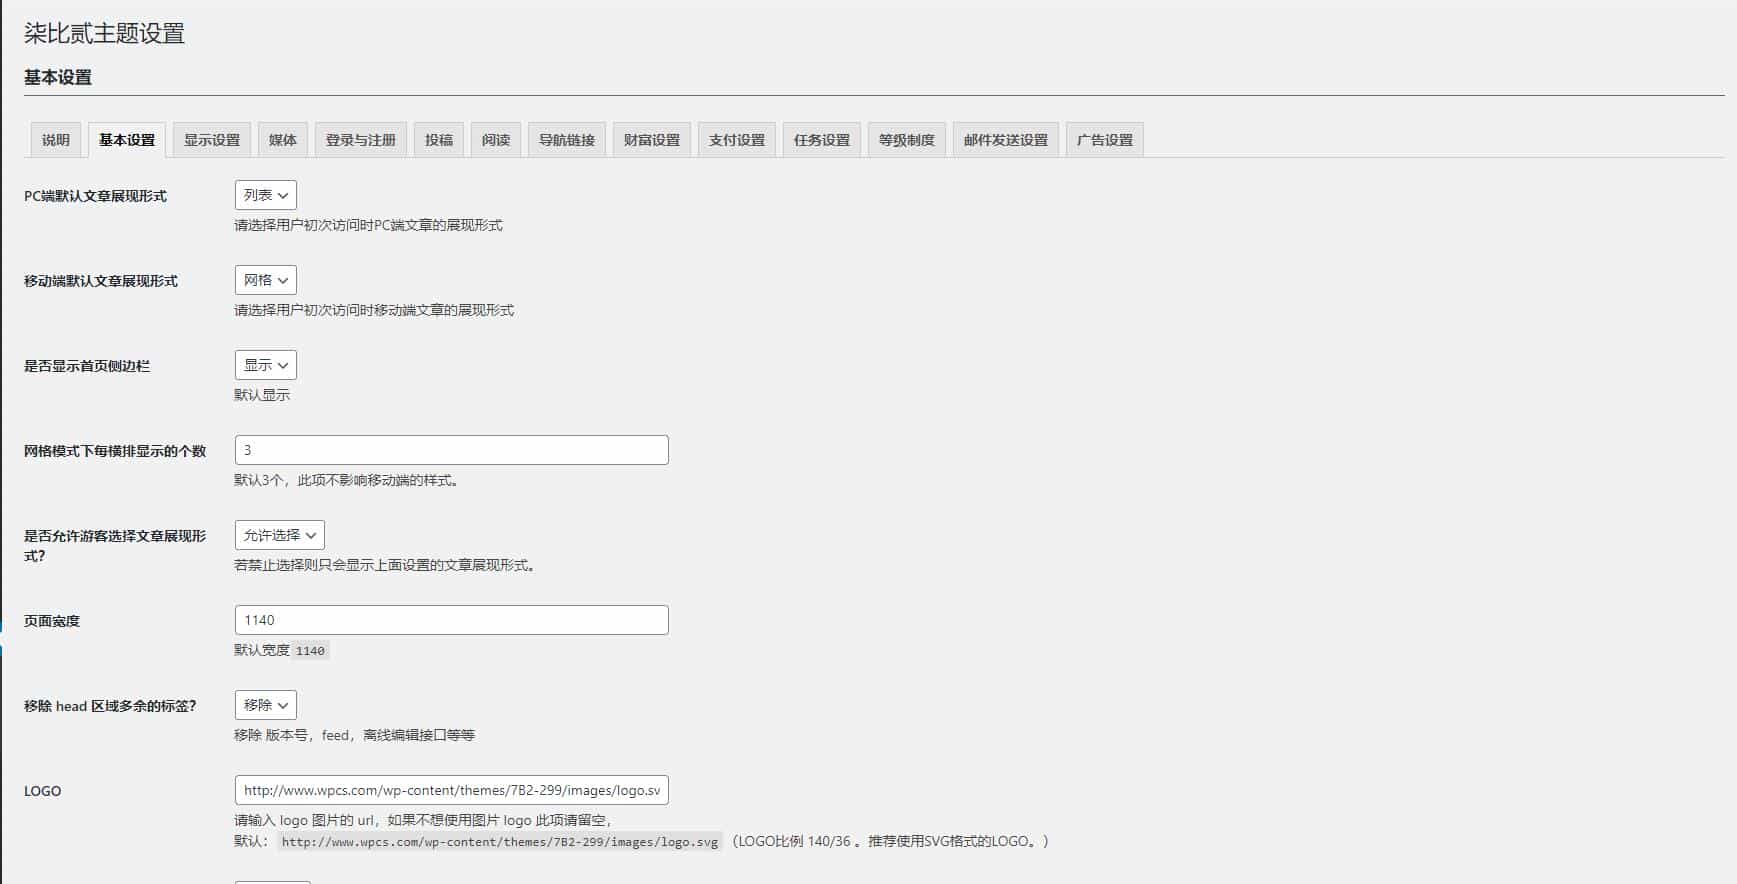Open the 广告设置 tab

[x=1105, y=140]
